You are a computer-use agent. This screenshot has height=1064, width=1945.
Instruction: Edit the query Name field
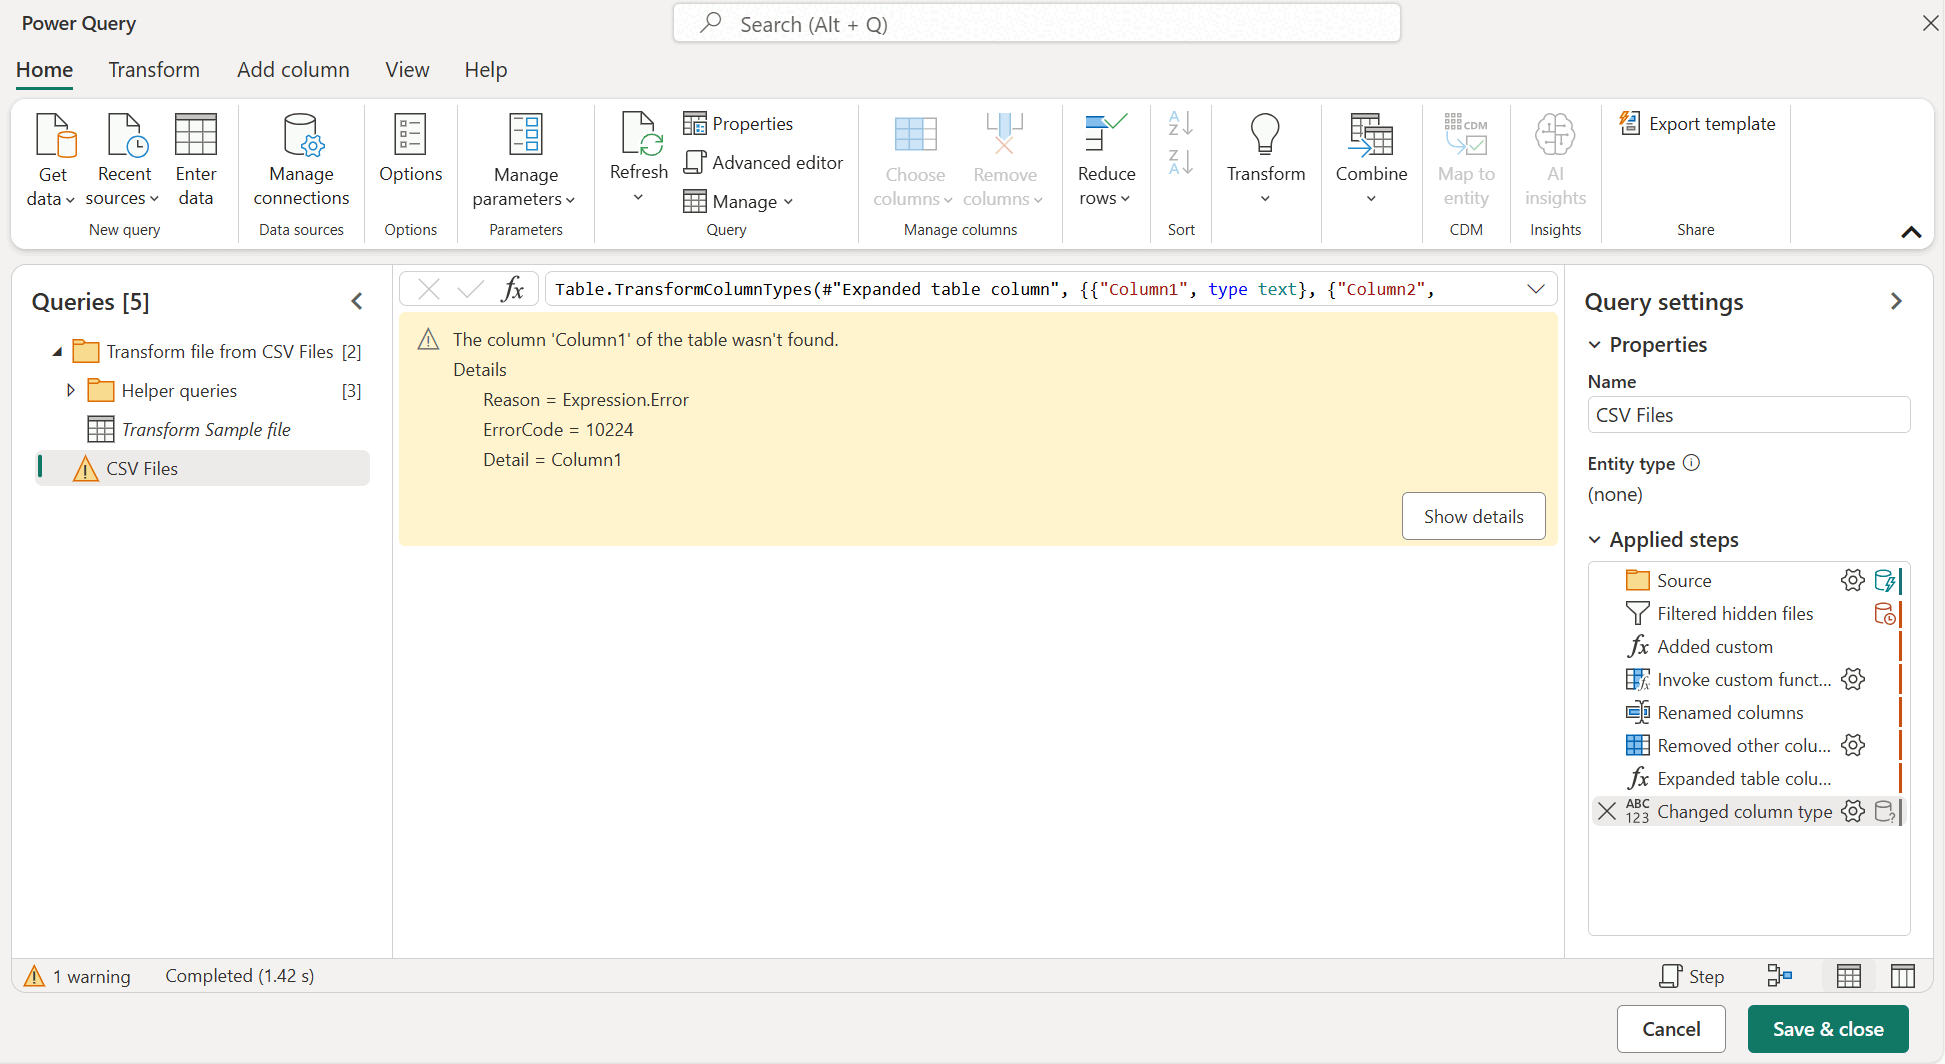point(1748,415)
